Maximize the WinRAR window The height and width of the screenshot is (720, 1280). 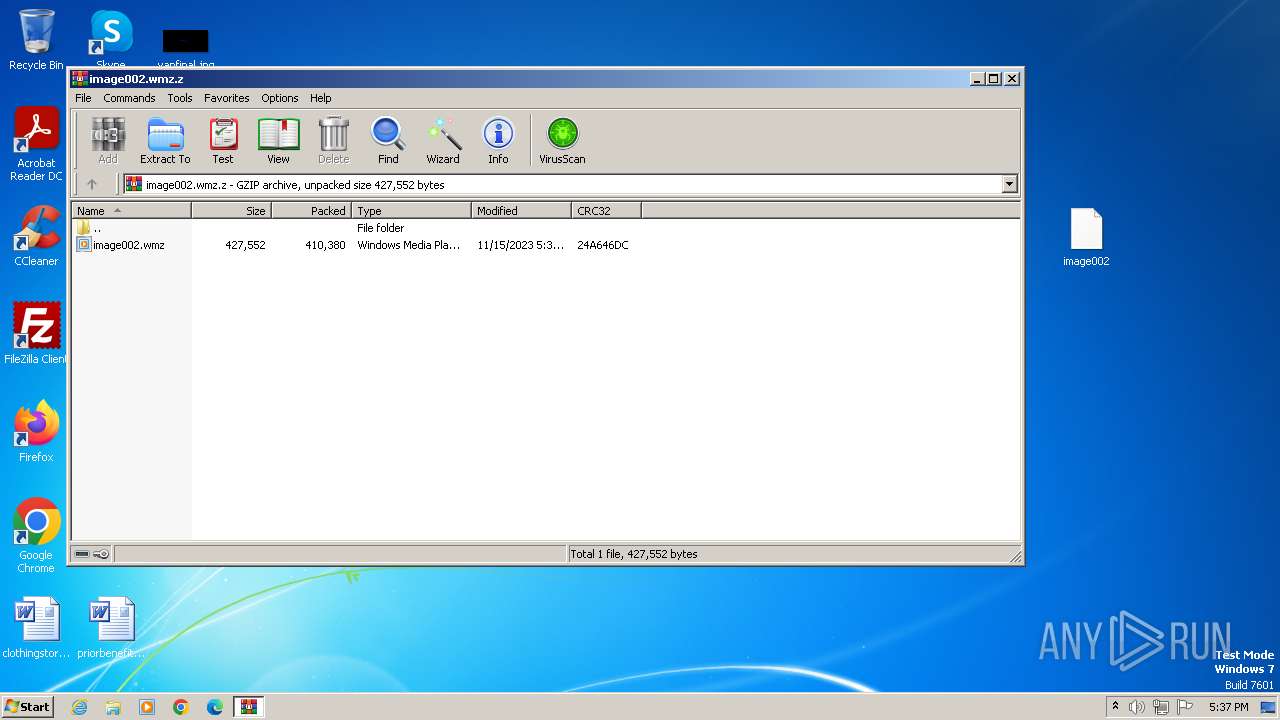[x=993, y=78]
